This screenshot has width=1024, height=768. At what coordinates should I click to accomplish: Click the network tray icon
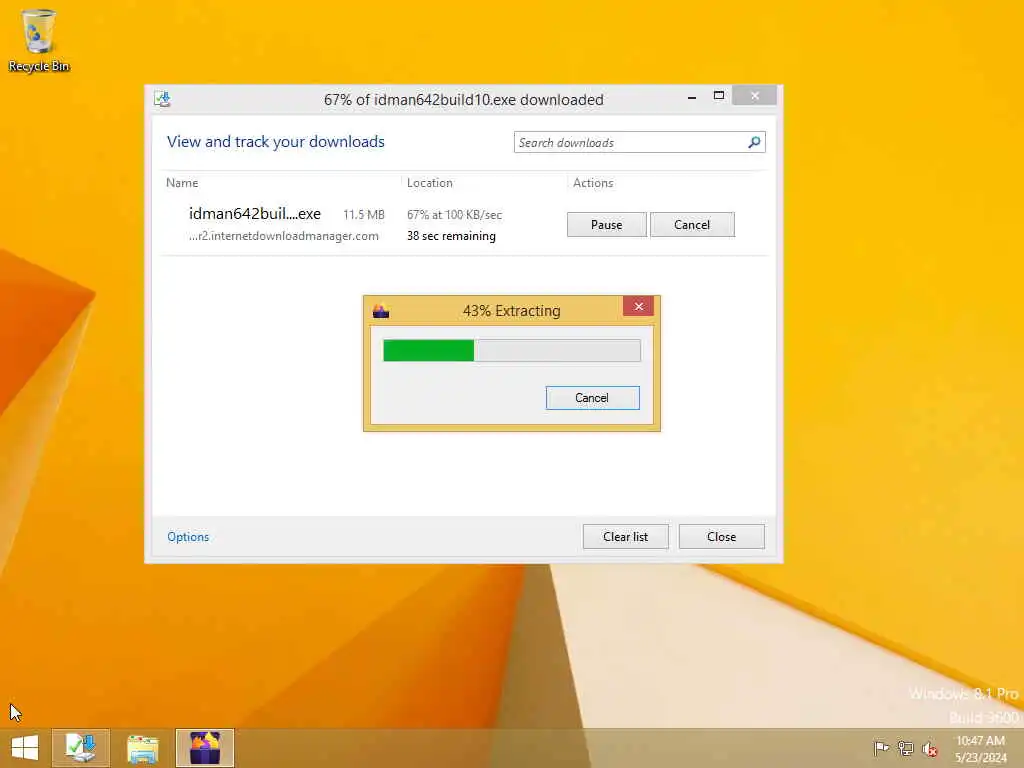pos(905,748)
